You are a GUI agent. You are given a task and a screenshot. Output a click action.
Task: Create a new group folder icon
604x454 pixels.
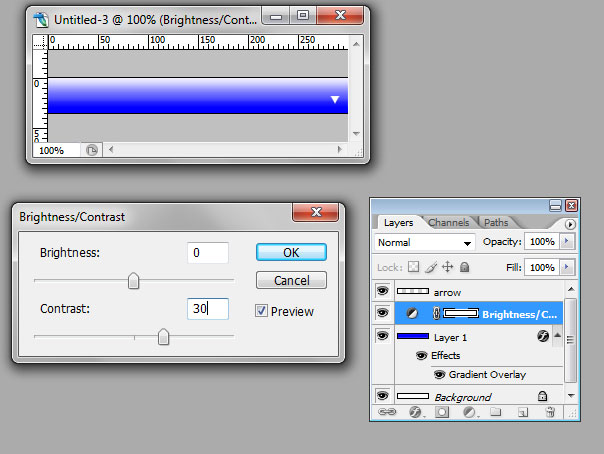pyautogui.click(x=496, y=412)
